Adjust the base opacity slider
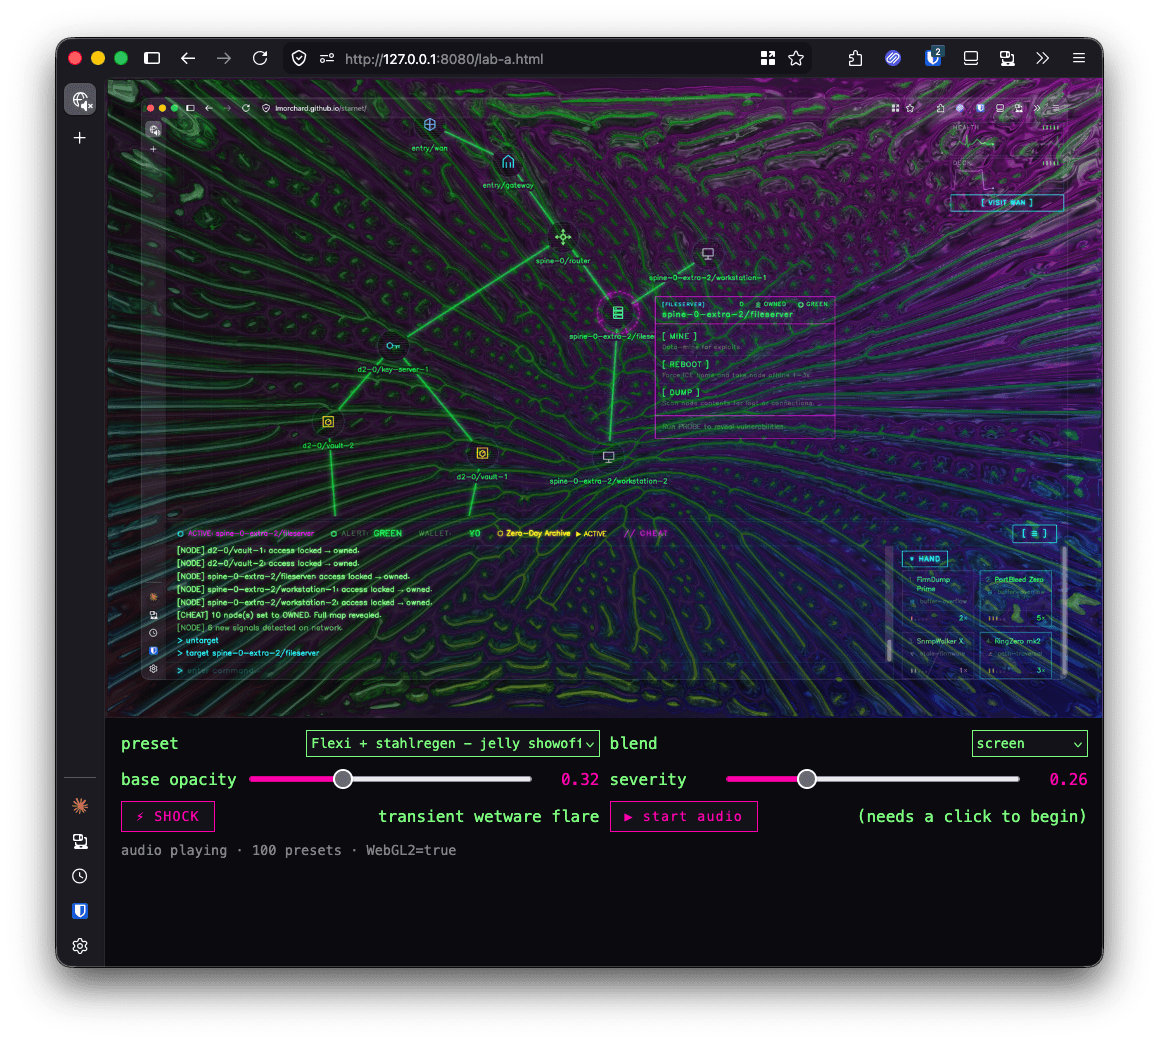Screen dimensions: 1159x1041 [390, 779]
